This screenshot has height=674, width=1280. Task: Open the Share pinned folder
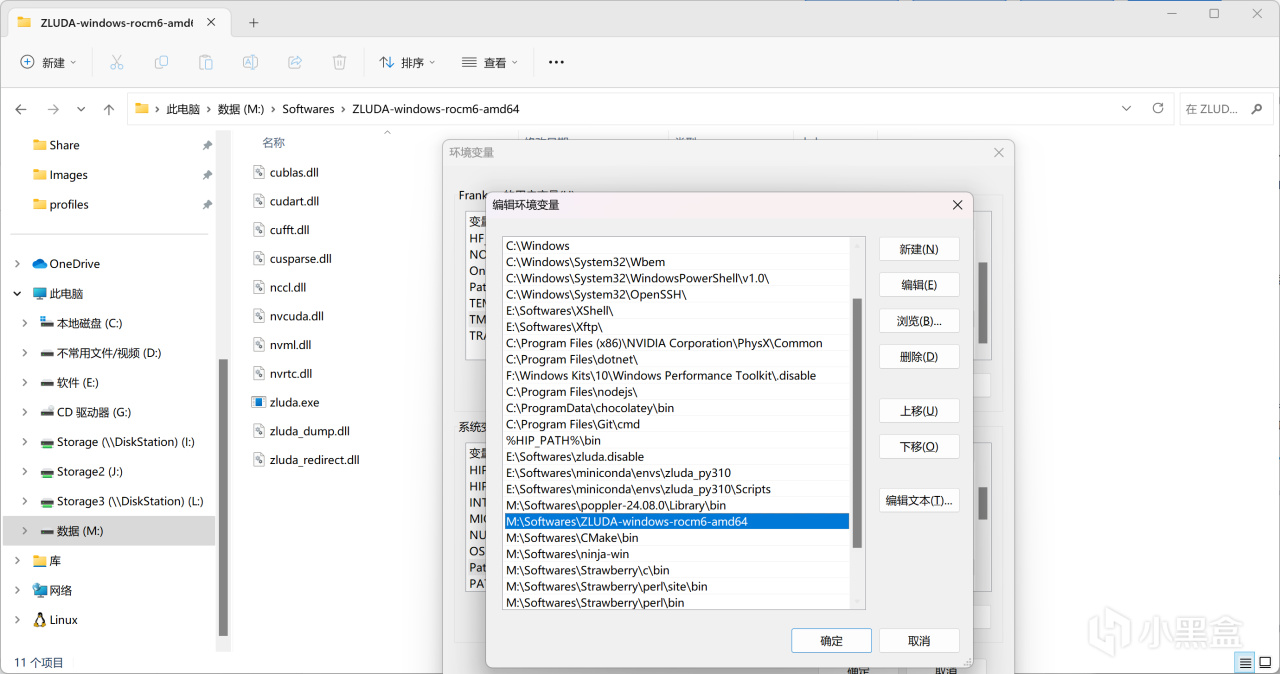pyautogui.click(x=64, y=145)
